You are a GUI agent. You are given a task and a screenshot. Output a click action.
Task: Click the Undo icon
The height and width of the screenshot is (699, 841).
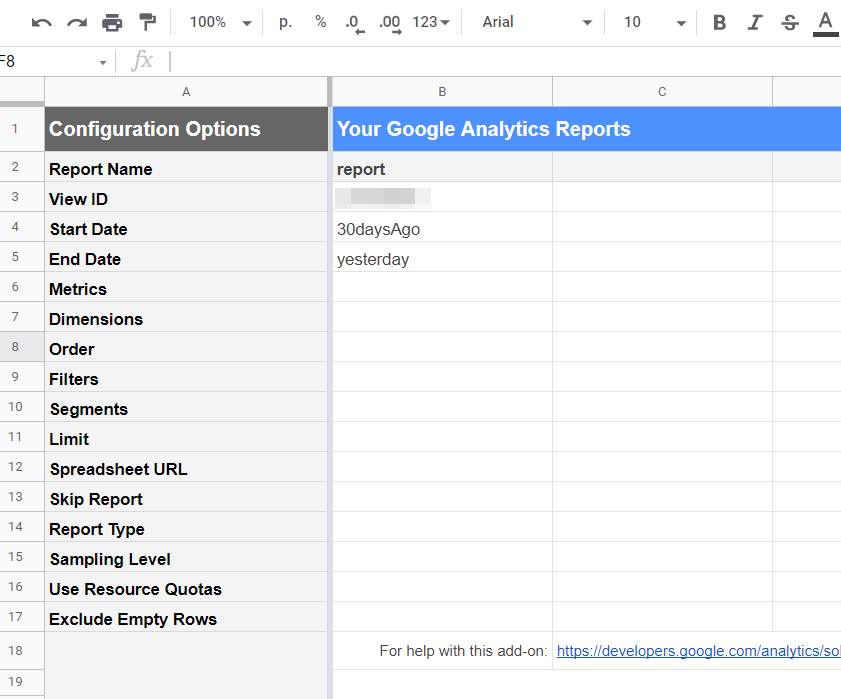42,23
